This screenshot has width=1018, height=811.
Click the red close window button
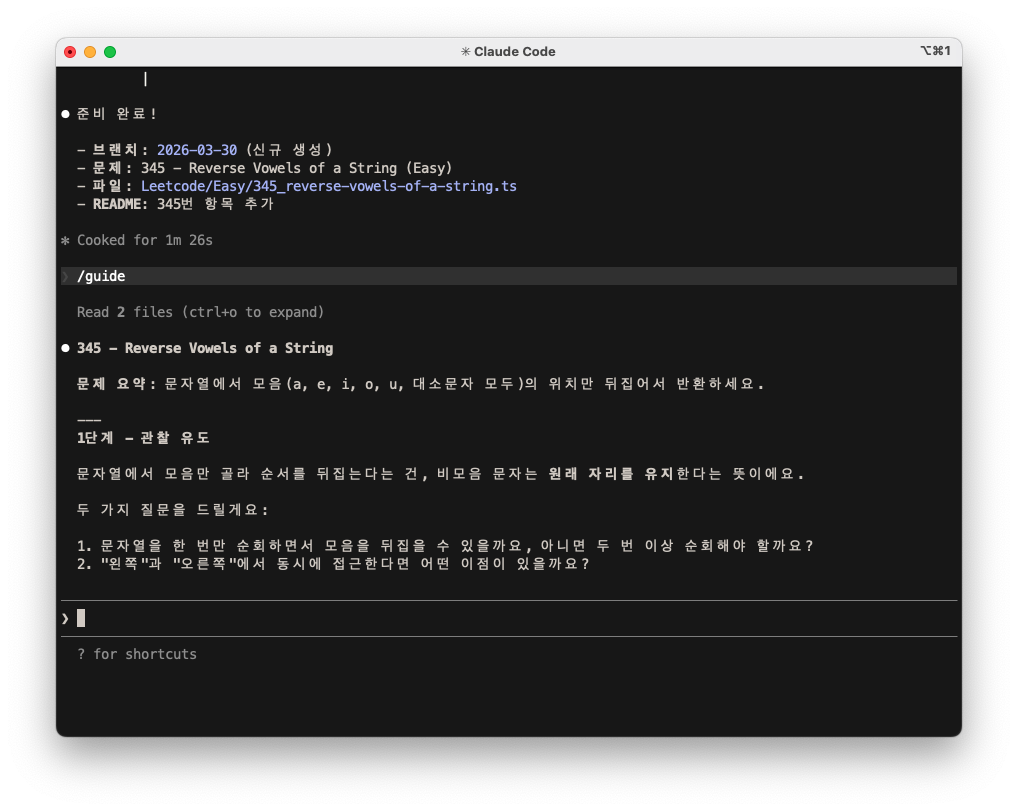(70, 52)
